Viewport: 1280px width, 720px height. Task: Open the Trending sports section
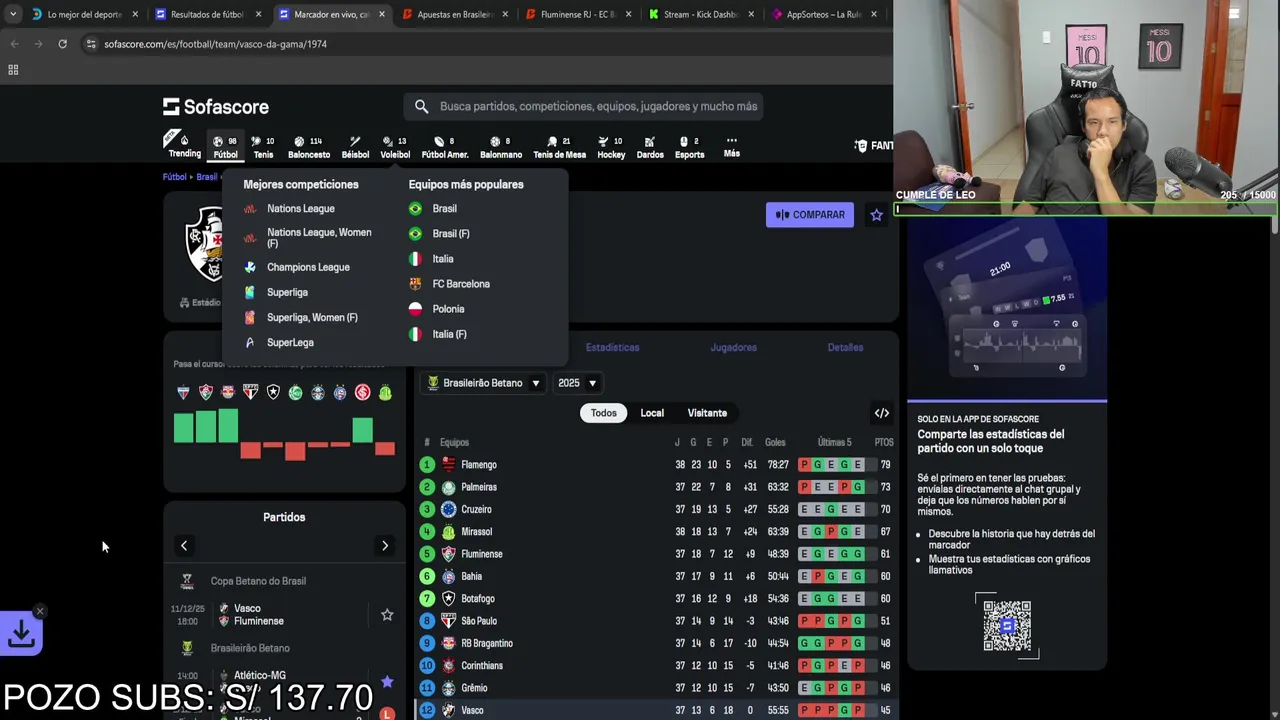(184, 146)
